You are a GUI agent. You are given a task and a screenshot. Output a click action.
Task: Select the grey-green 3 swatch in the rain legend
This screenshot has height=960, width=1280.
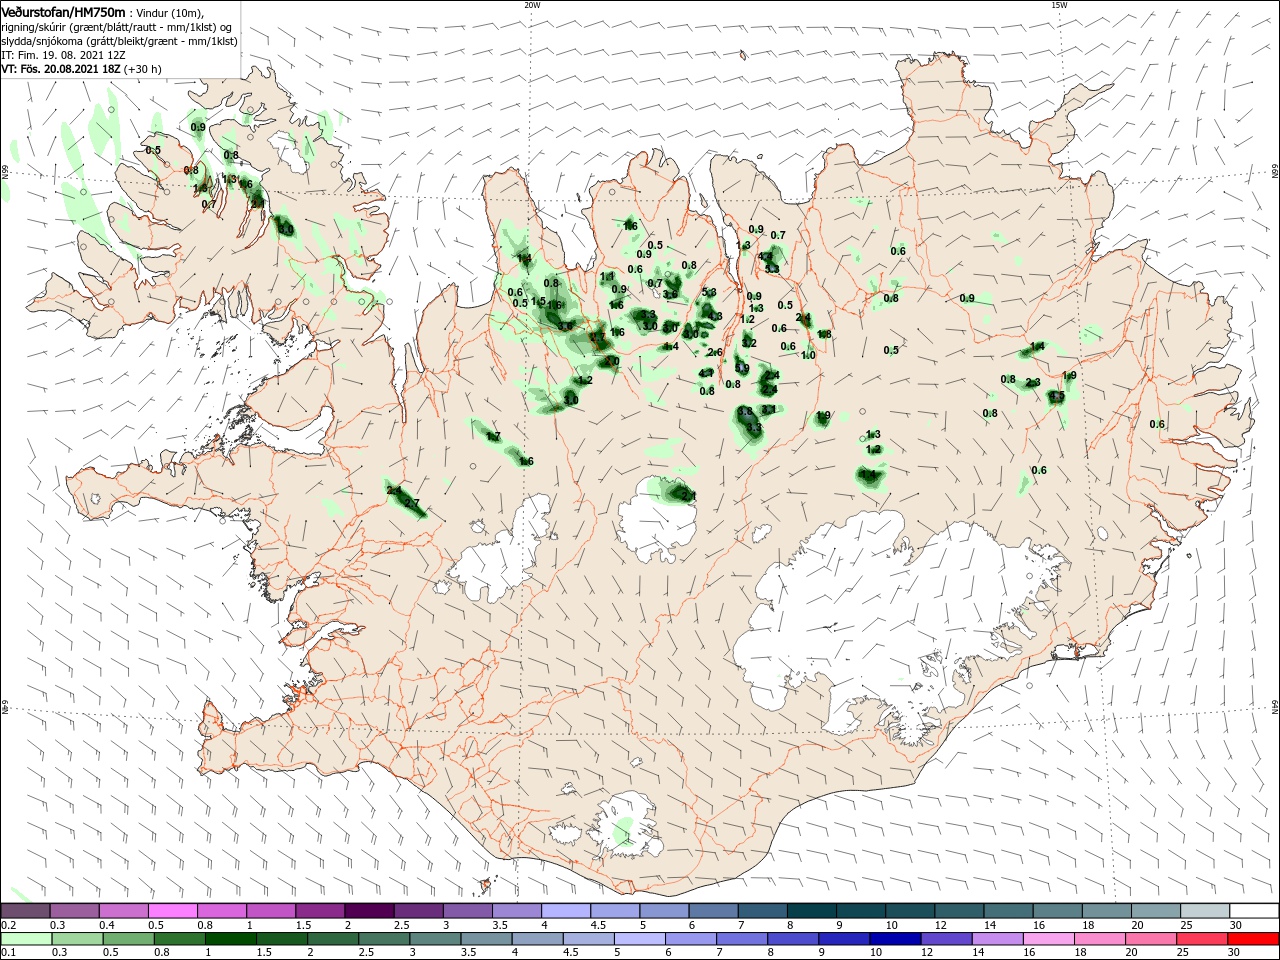(434, 939)
